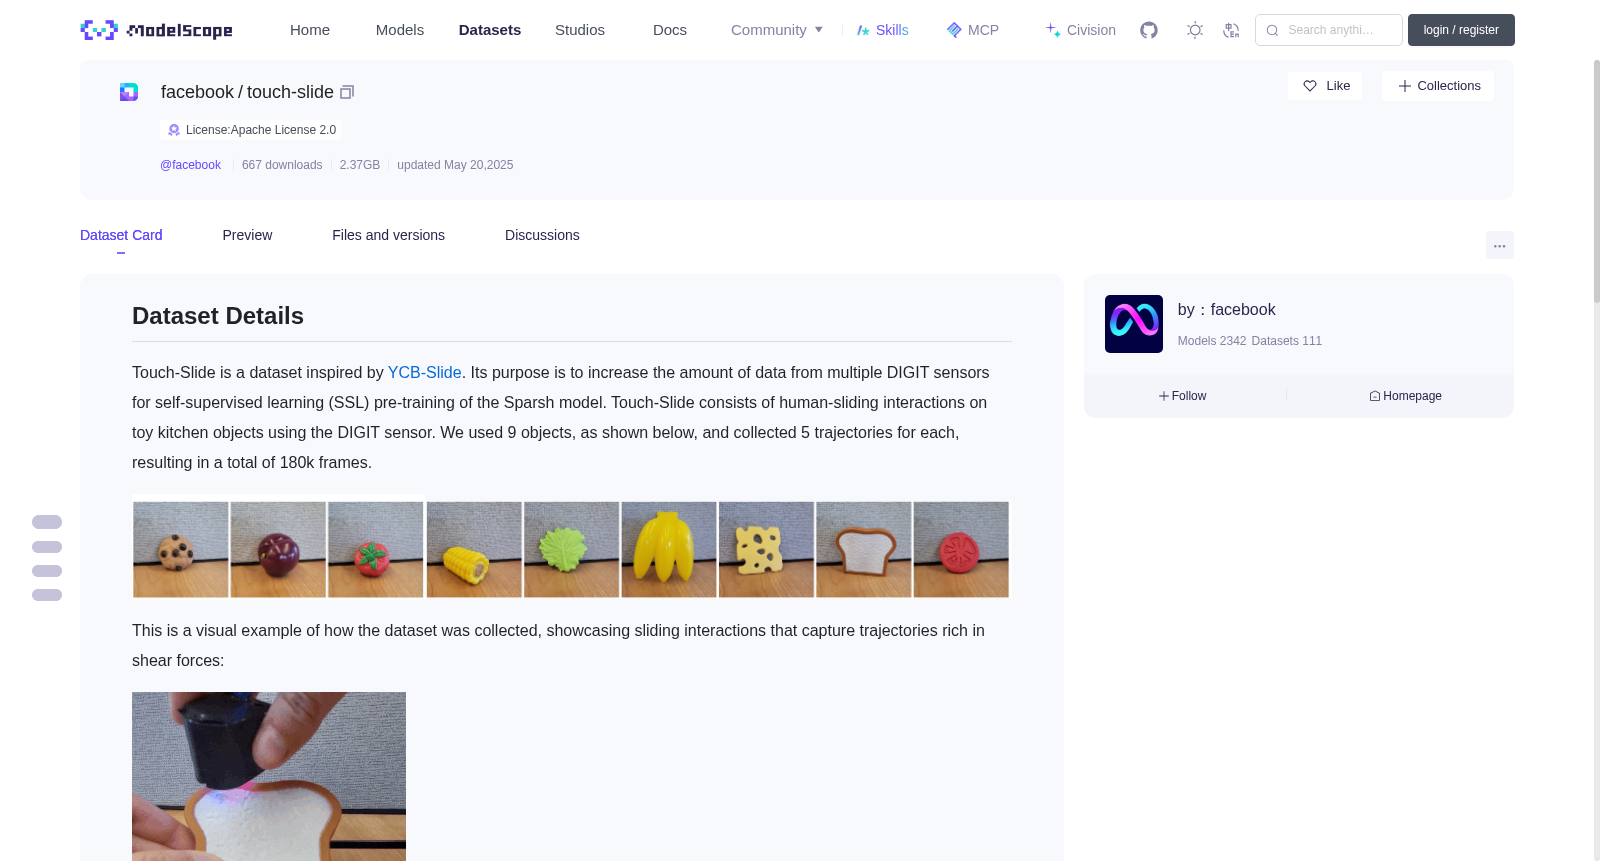Click the "667 downloads" text
This screenshot has height=861, width=1600.
point(282,165)
